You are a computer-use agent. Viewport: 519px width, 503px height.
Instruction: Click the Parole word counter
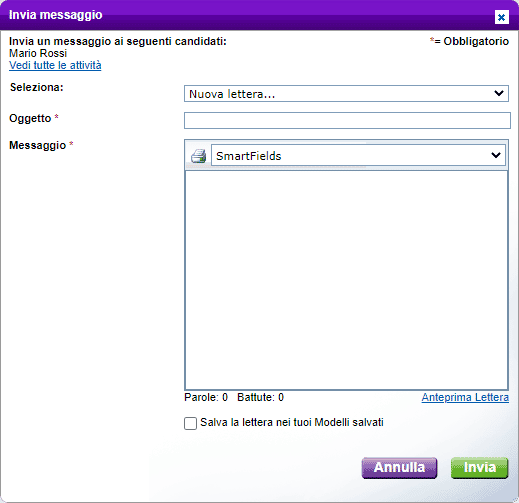206,397
